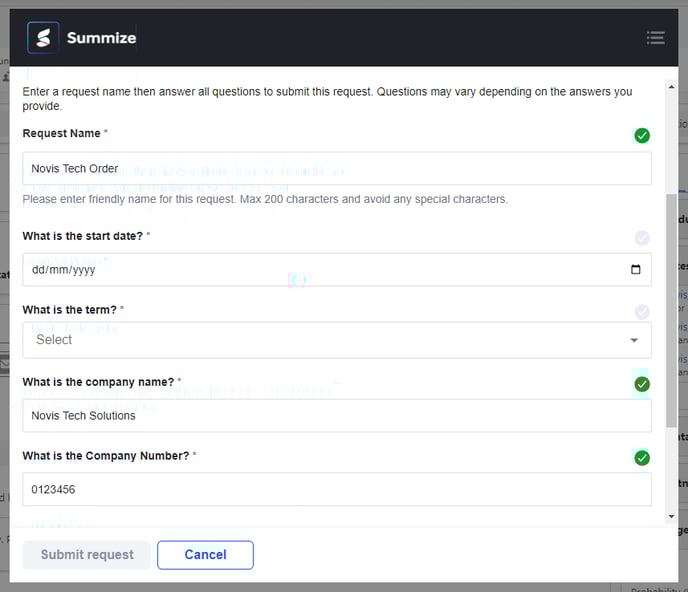
Task: Focus the Request Name text field
Action: click(x=336, y=168)
